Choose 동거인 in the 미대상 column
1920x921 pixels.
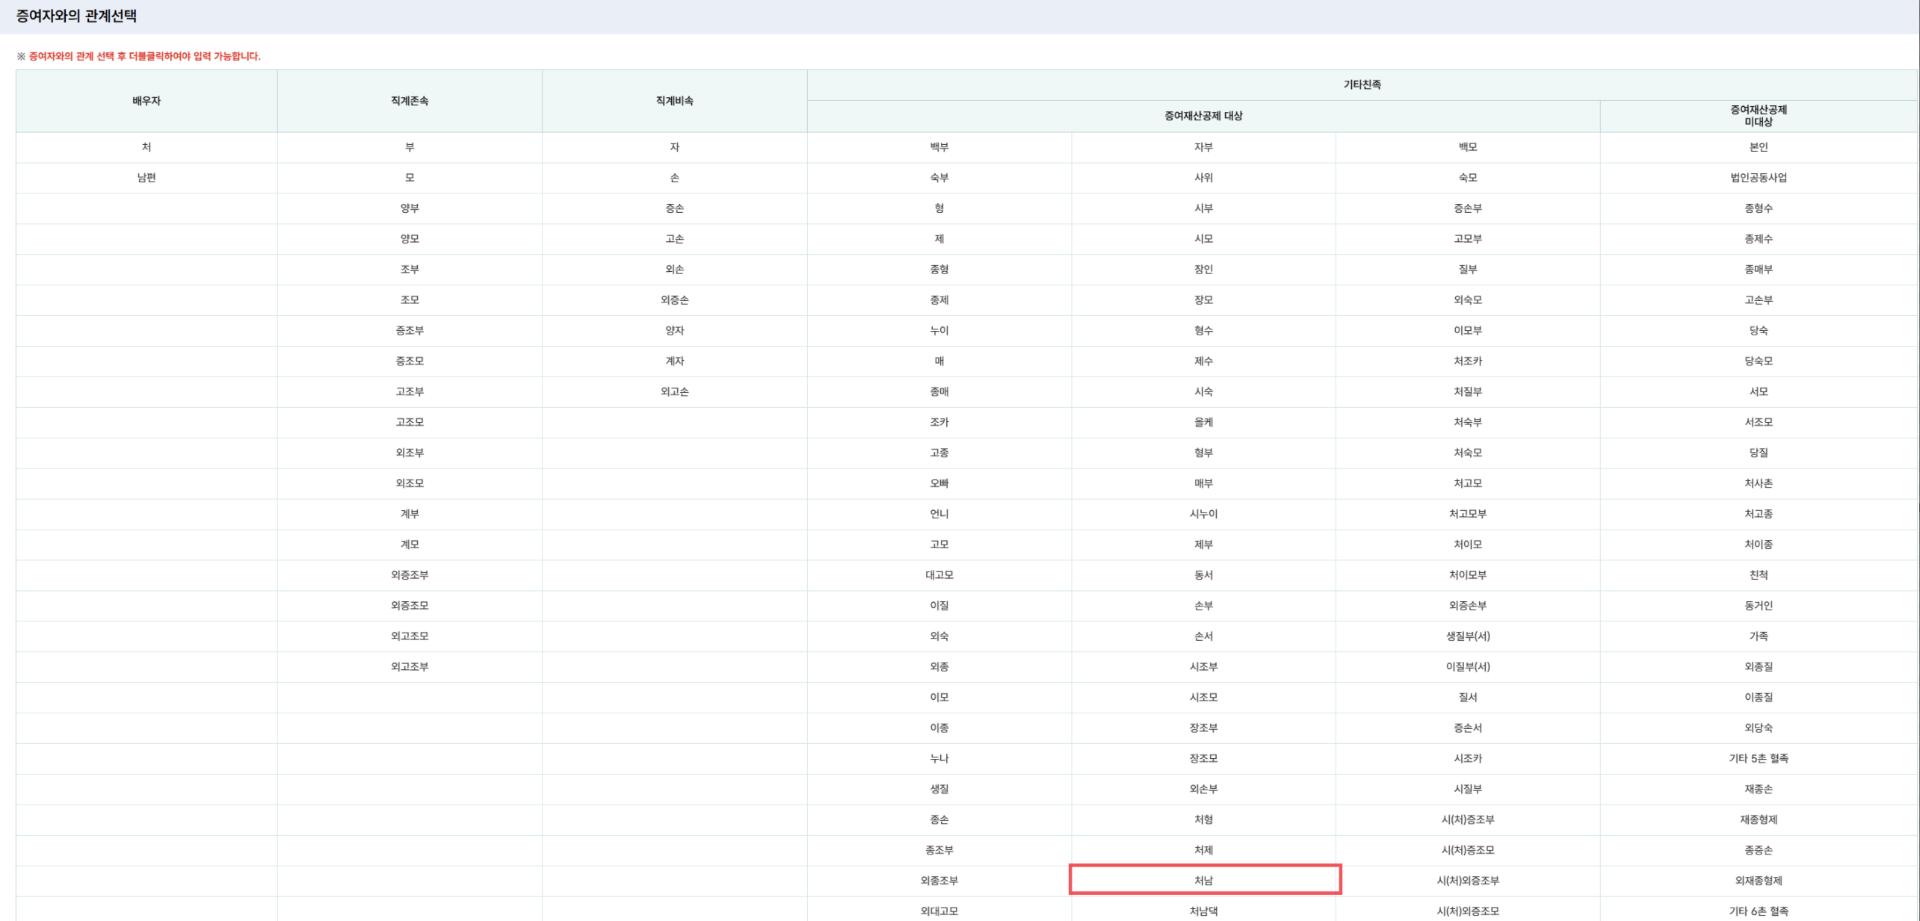coord(1758,606)
